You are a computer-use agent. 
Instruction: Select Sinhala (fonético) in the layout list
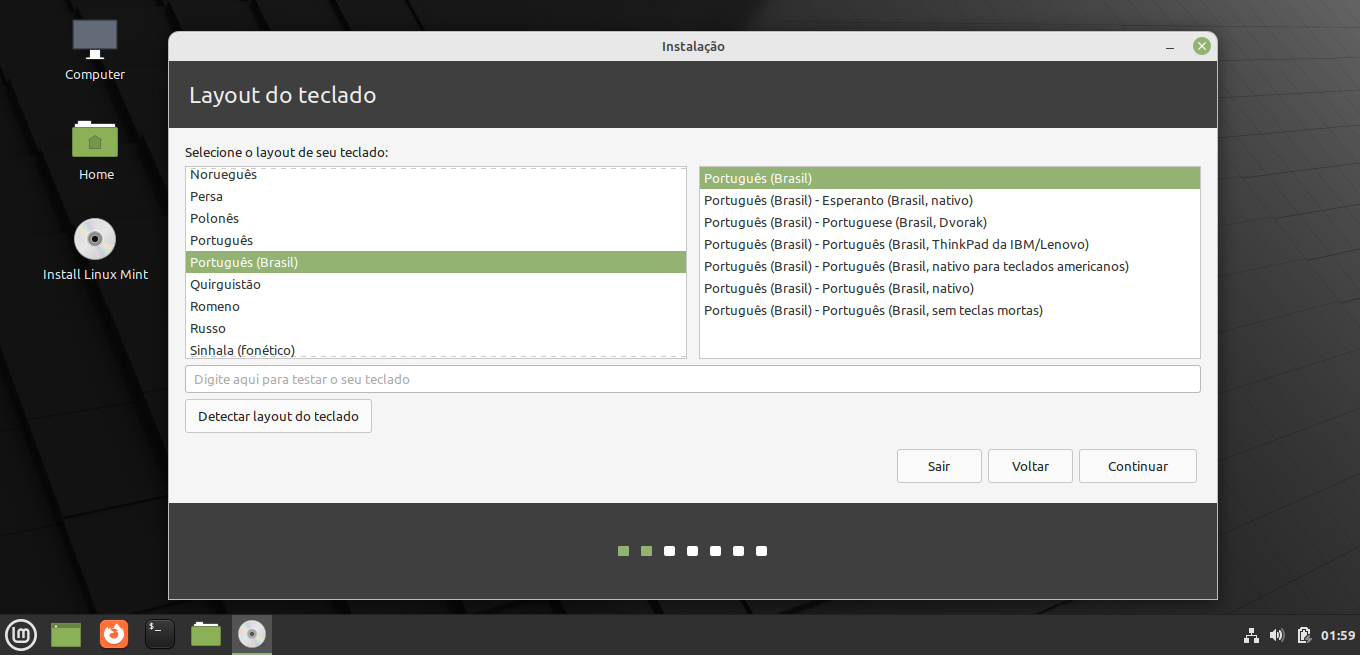pyautogui.click(x=436, y=349)
